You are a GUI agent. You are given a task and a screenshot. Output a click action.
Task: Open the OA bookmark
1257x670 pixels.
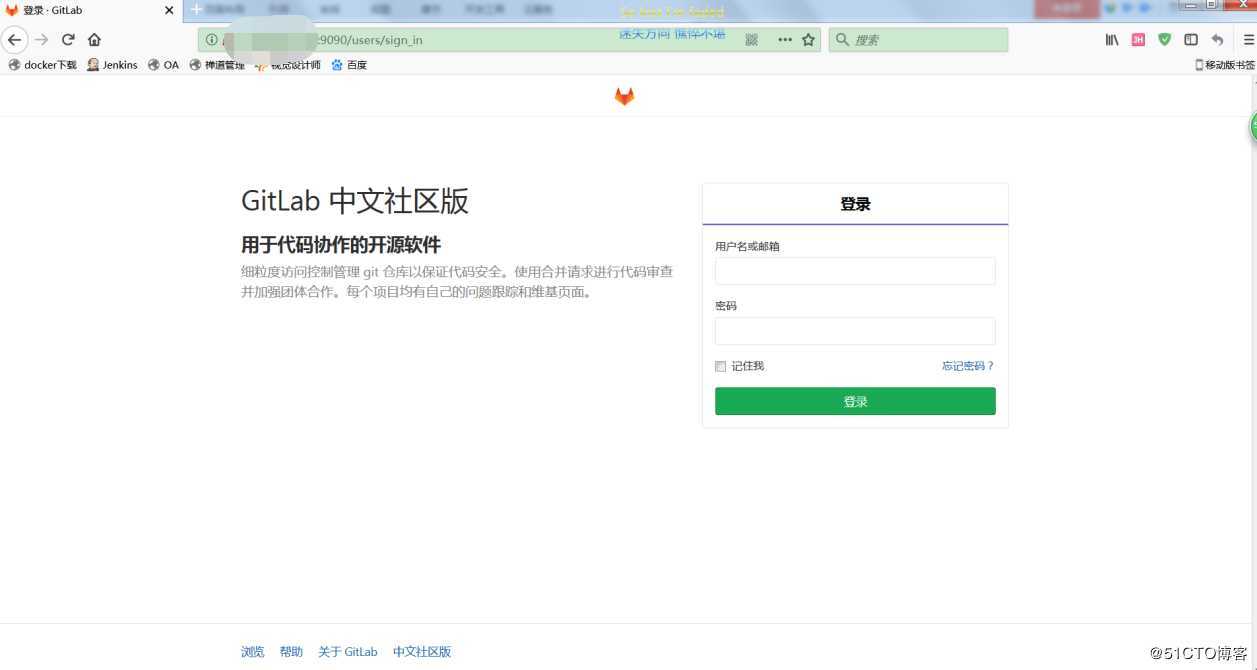pyautogui.click(x=163, y=65)
